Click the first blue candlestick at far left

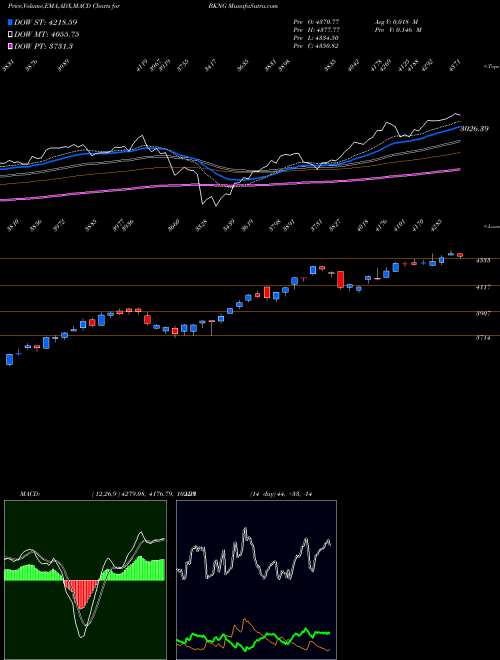click(x=9, y=359)
